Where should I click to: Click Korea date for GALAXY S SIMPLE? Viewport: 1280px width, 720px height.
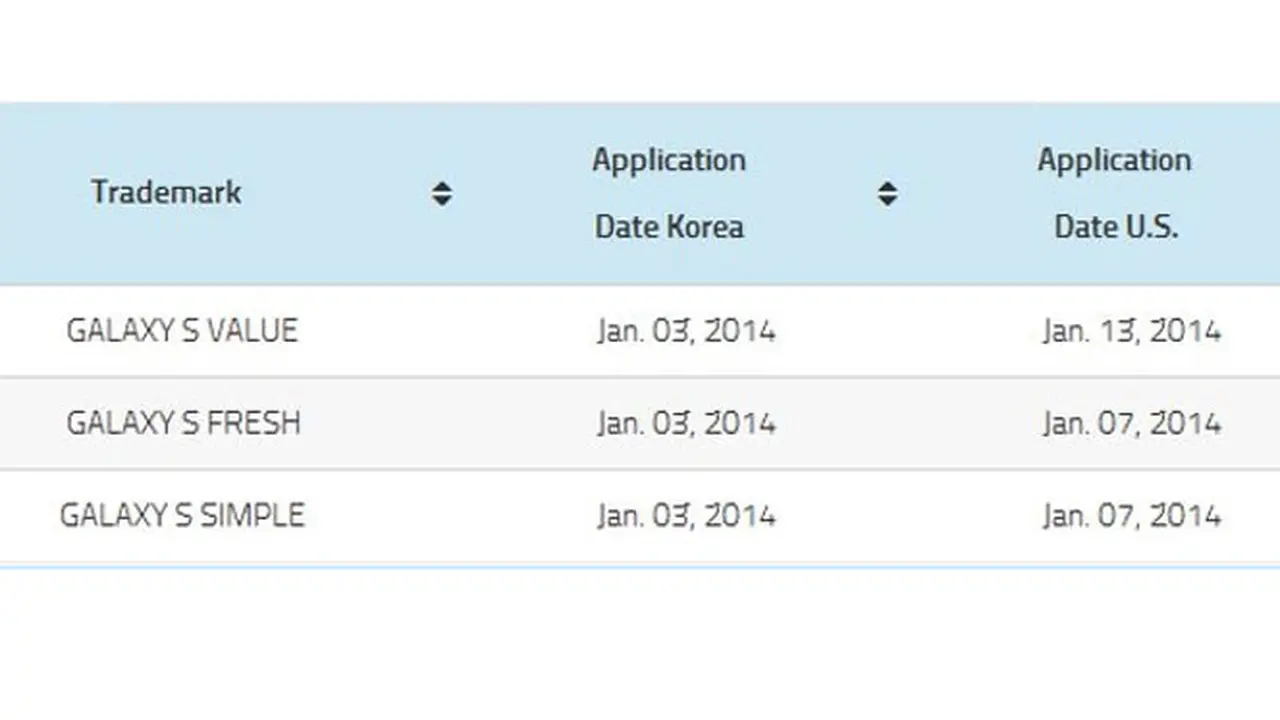click(x=686, y=516)
